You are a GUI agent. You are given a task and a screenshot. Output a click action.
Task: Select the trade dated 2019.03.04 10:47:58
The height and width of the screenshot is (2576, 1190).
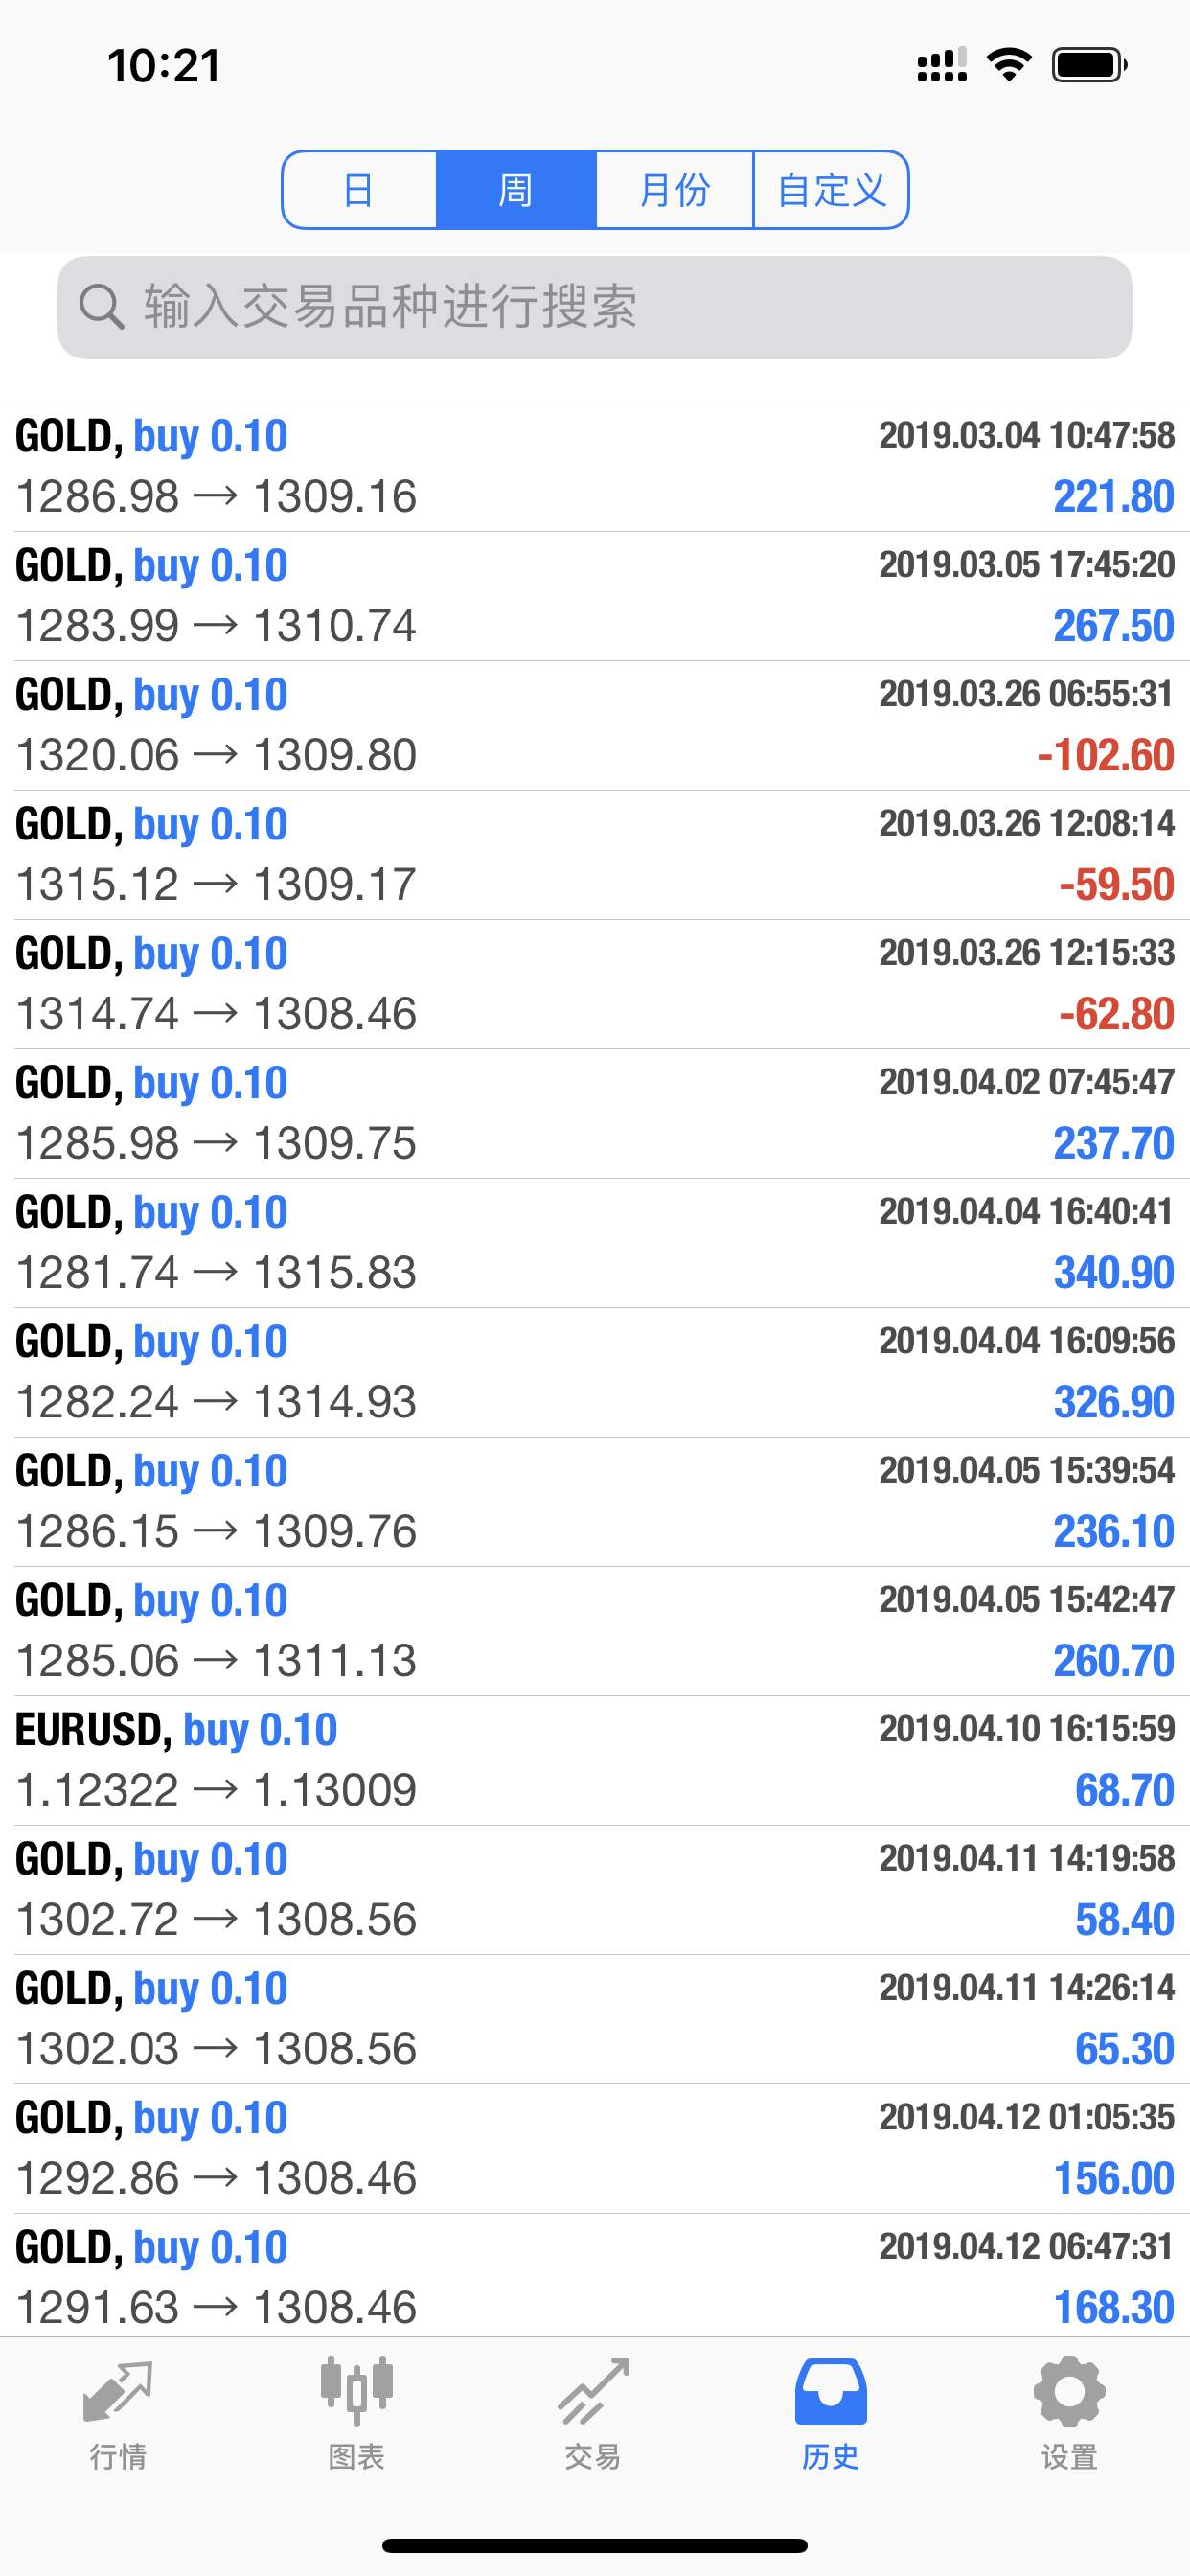coord(595,467)
